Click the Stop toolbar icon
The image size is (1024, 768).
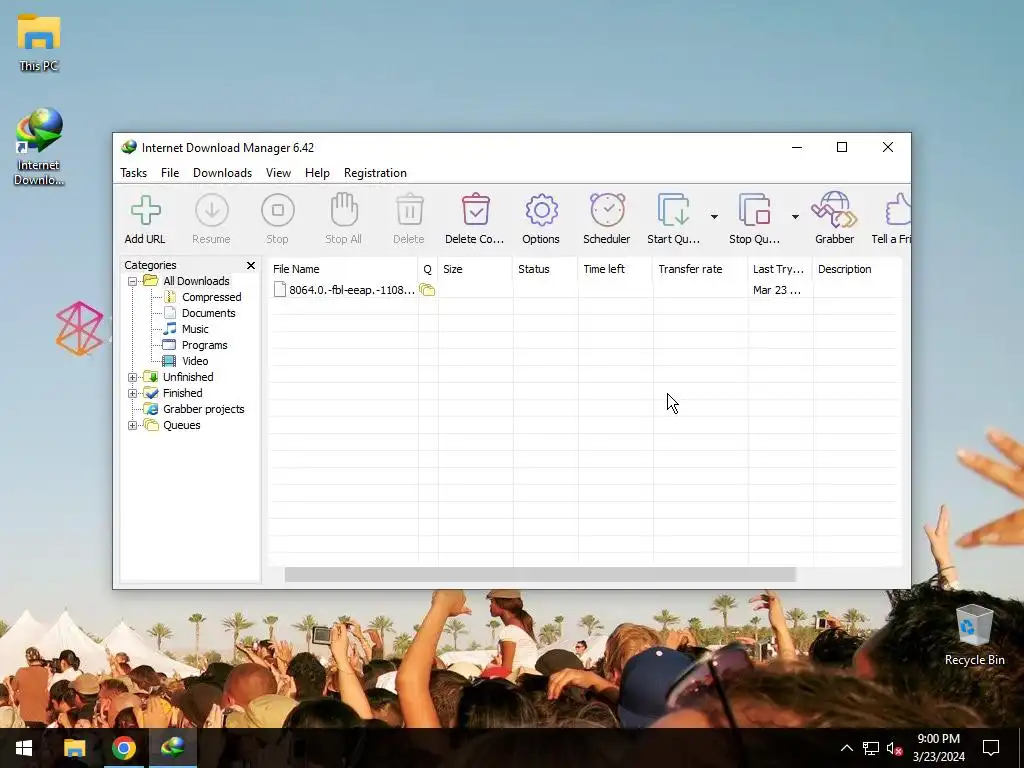(278, 210)
